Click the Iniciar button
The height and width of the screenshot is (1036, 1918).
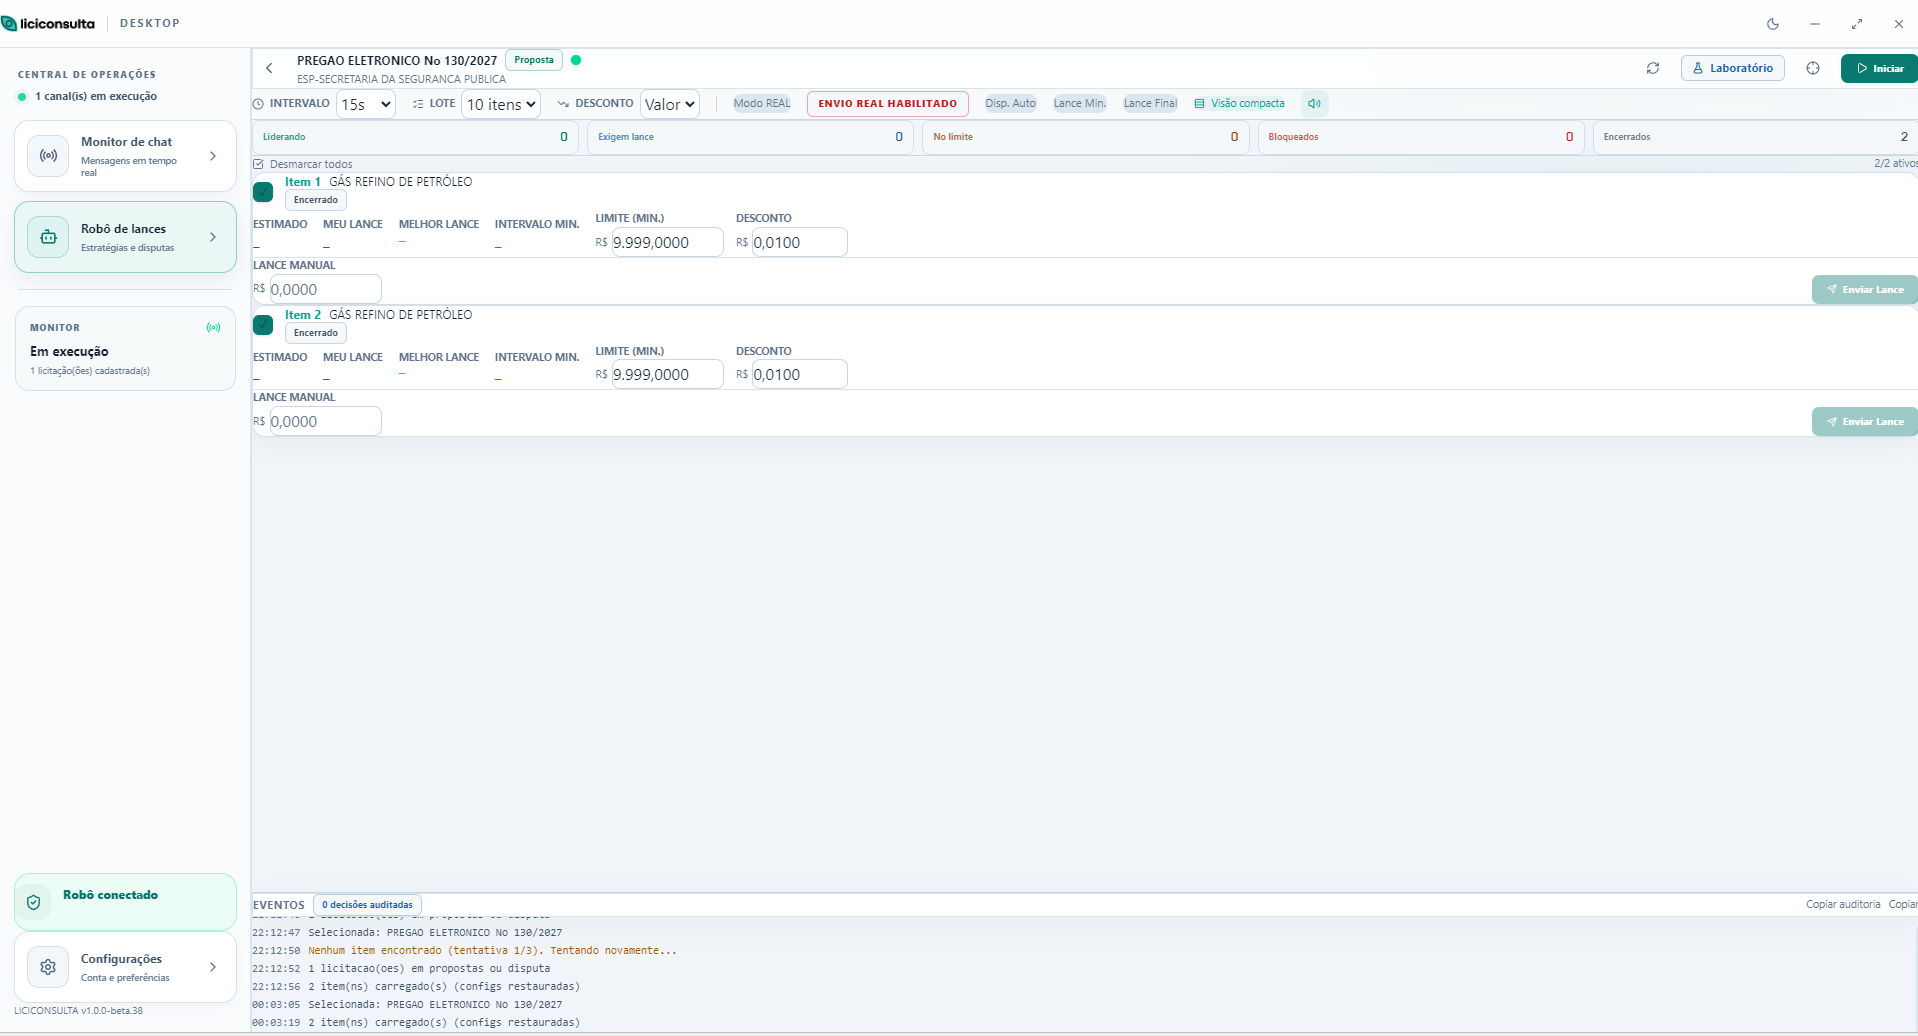1879,68
